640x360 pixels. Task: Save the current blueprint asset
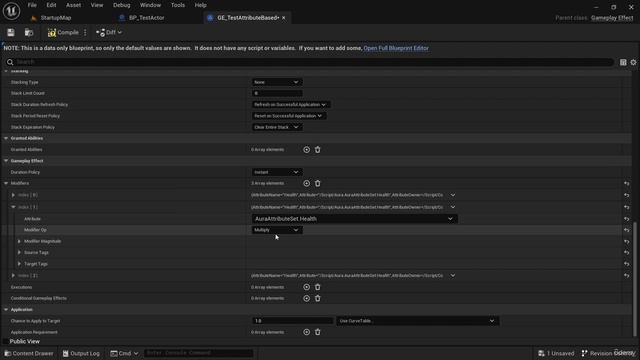(11, 33)
